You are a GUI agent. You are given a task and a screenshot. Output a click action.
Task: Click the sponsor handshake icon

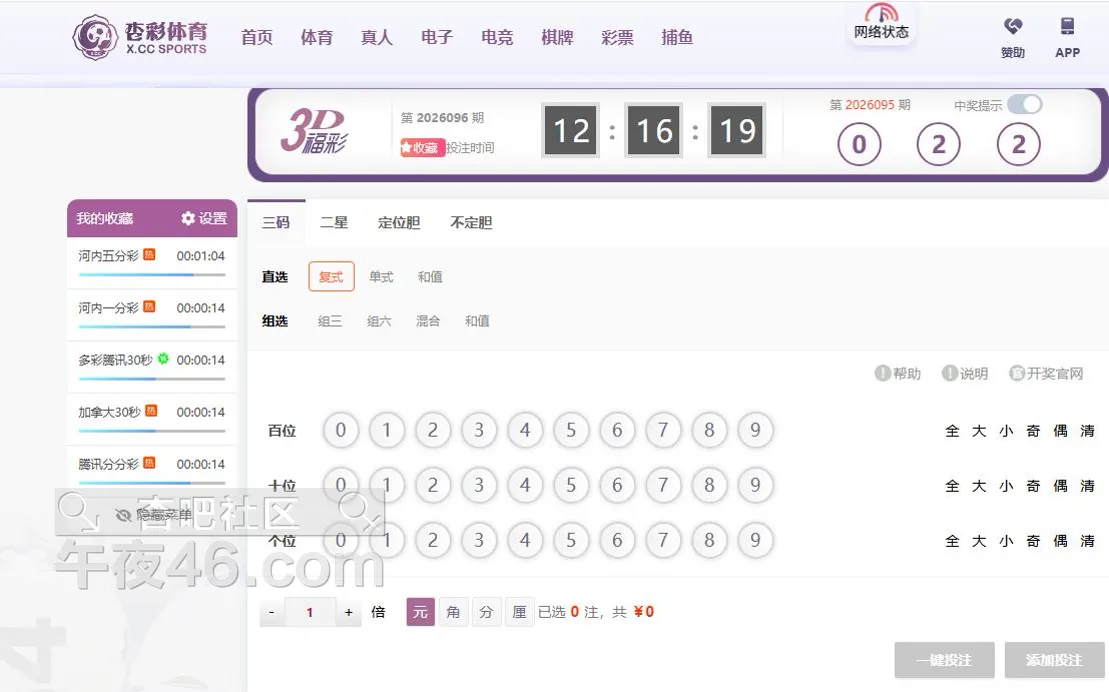click(x=1012, y=27)
